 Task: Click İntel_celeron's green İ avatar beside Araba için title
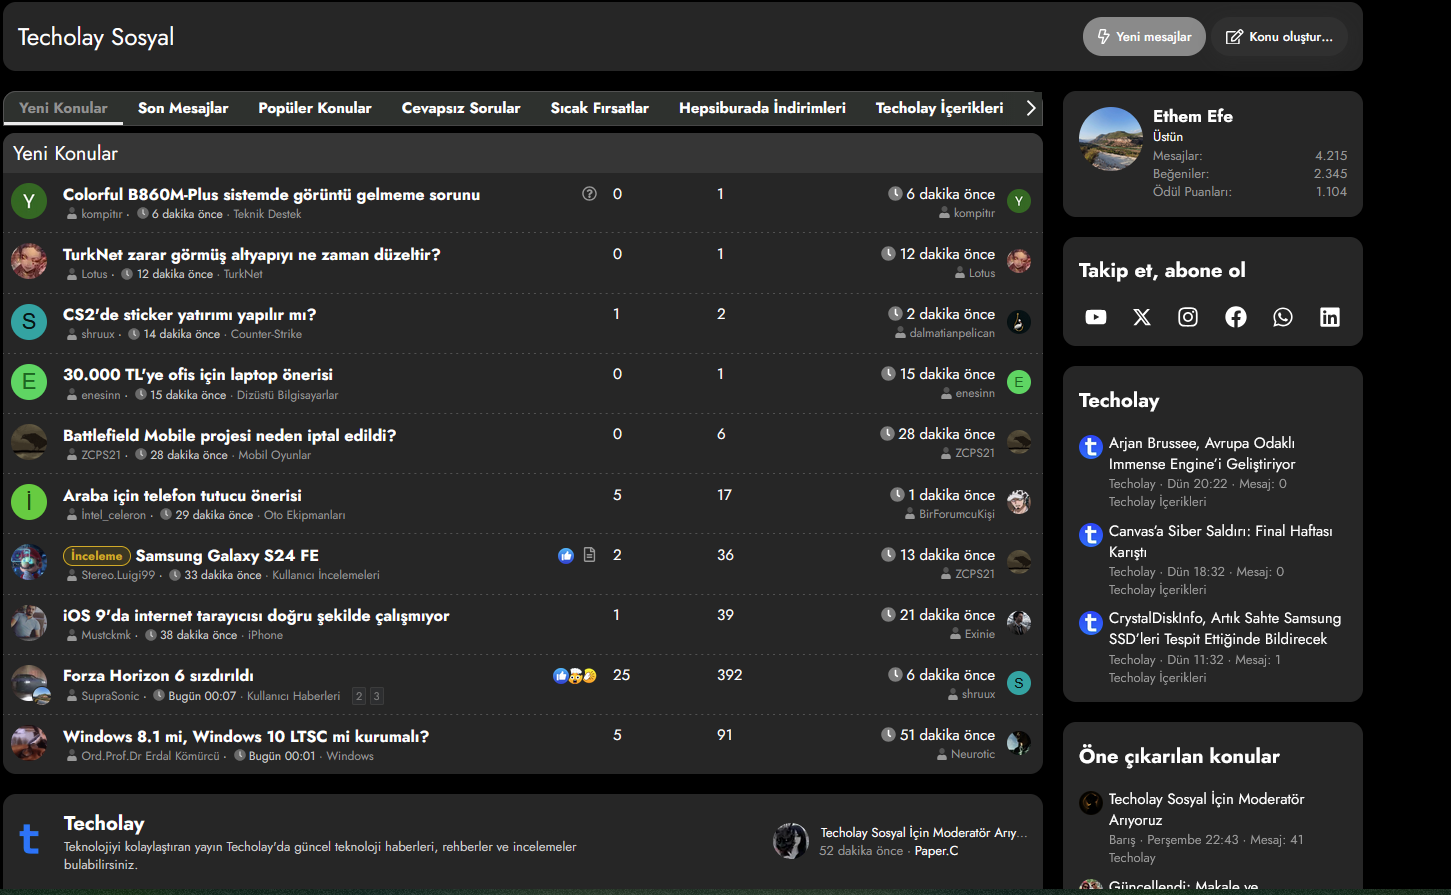[29, 501]
